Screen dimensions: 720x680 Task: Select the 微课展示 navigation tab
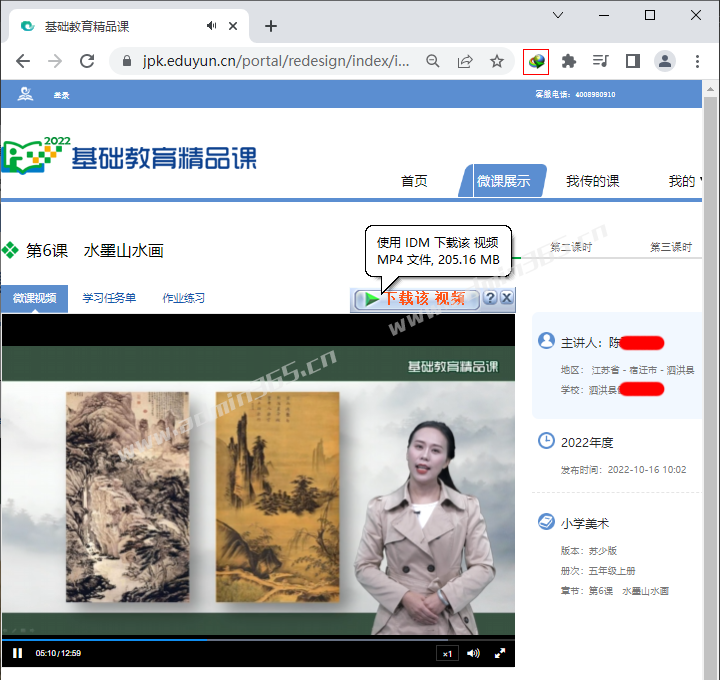pos(503,181)
